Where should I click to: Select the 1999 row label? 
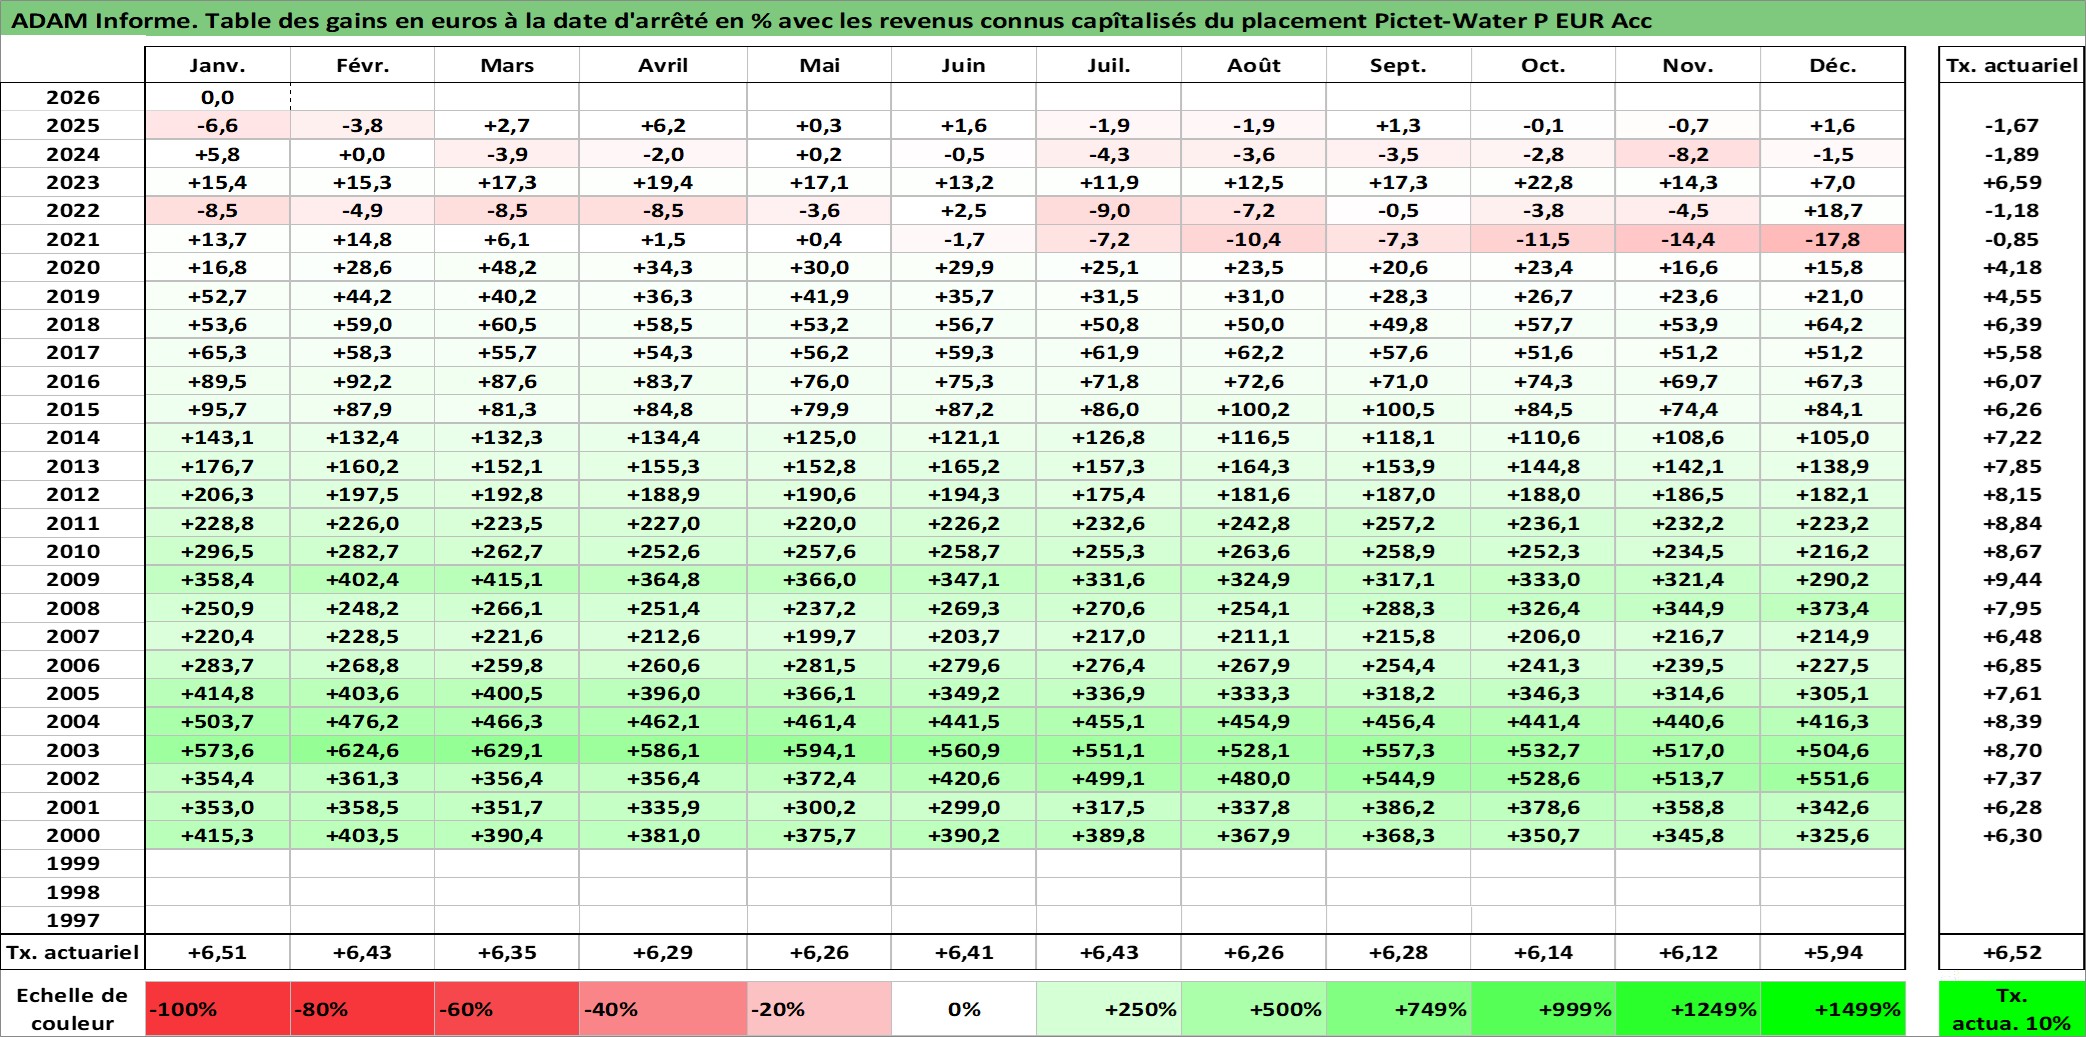point(73,863)
